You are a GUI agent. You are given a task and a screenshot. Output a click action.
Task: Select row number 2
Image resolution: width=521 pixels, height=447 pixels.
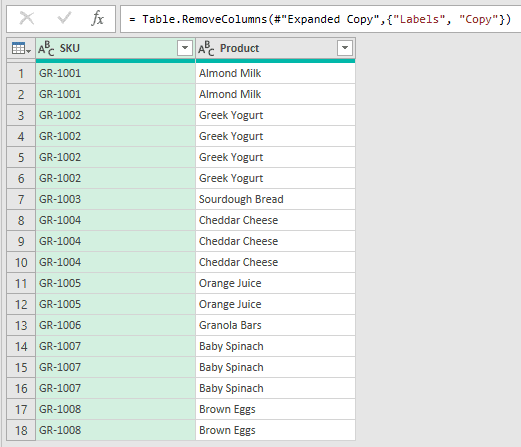[x=21, y=94]
